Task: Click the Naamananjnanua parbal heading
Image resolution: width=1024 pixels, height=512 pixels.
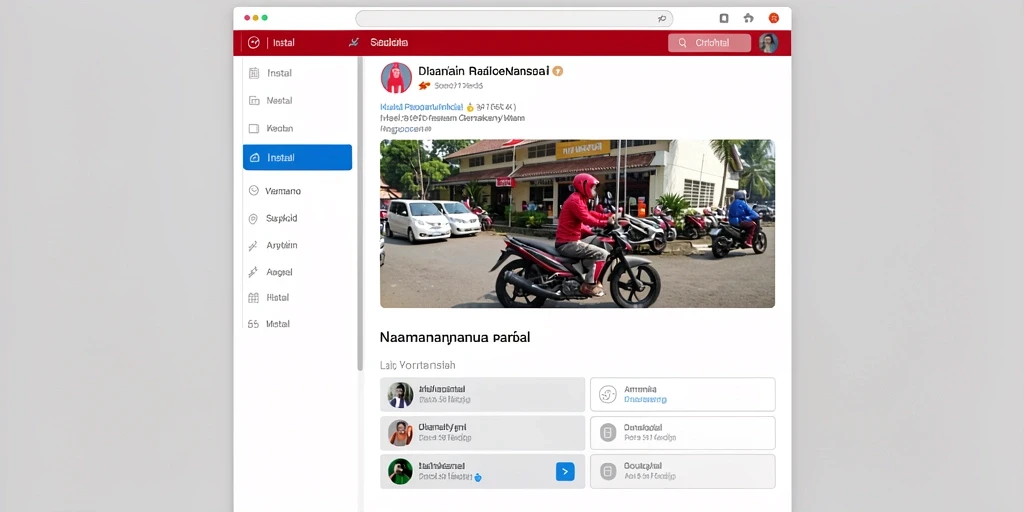Action: pyautogui.click(x=455, y=338)
